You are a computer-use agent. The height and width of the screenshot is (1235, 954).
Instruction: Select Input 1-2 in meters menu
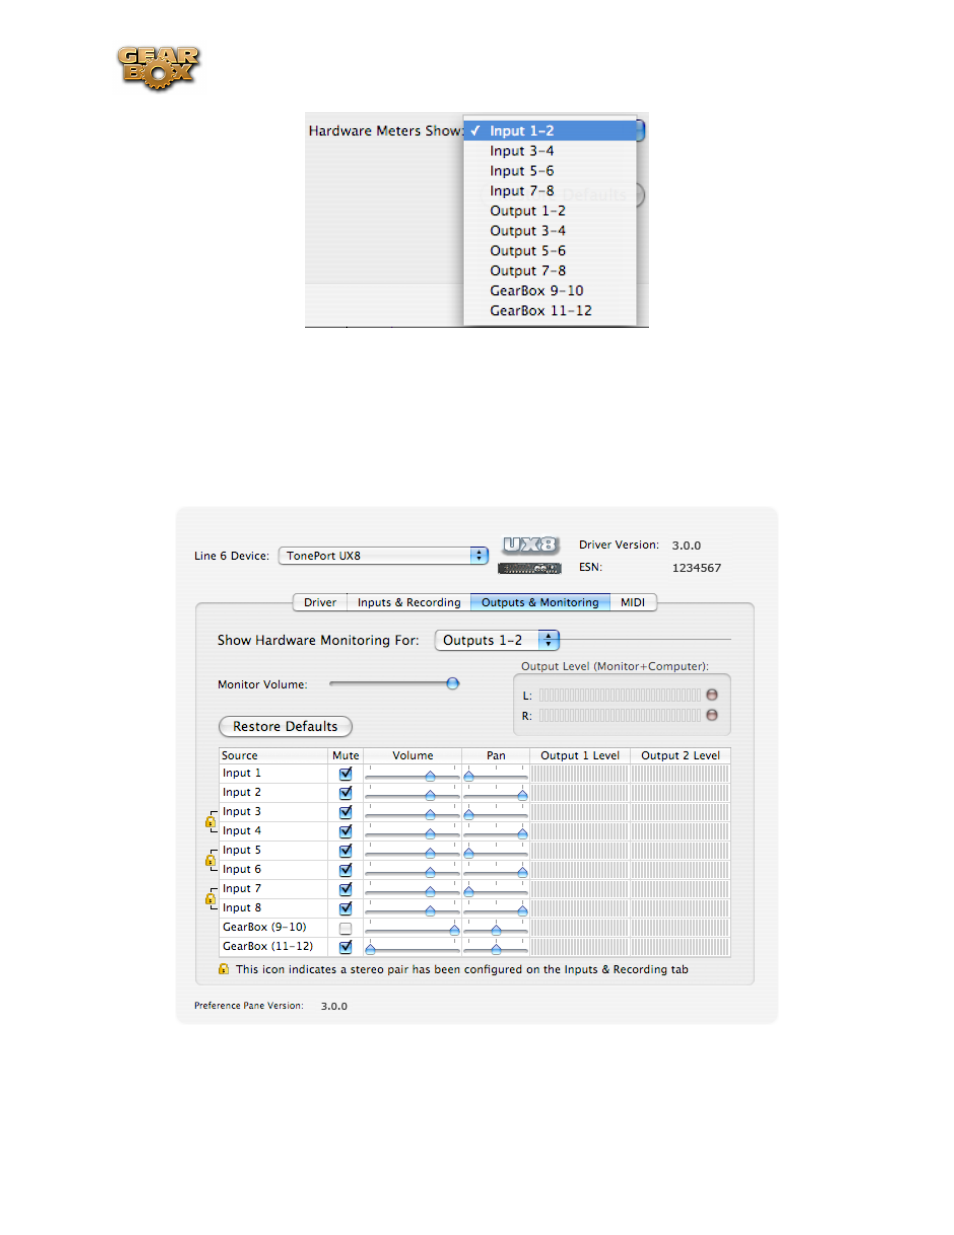point(550,131)
